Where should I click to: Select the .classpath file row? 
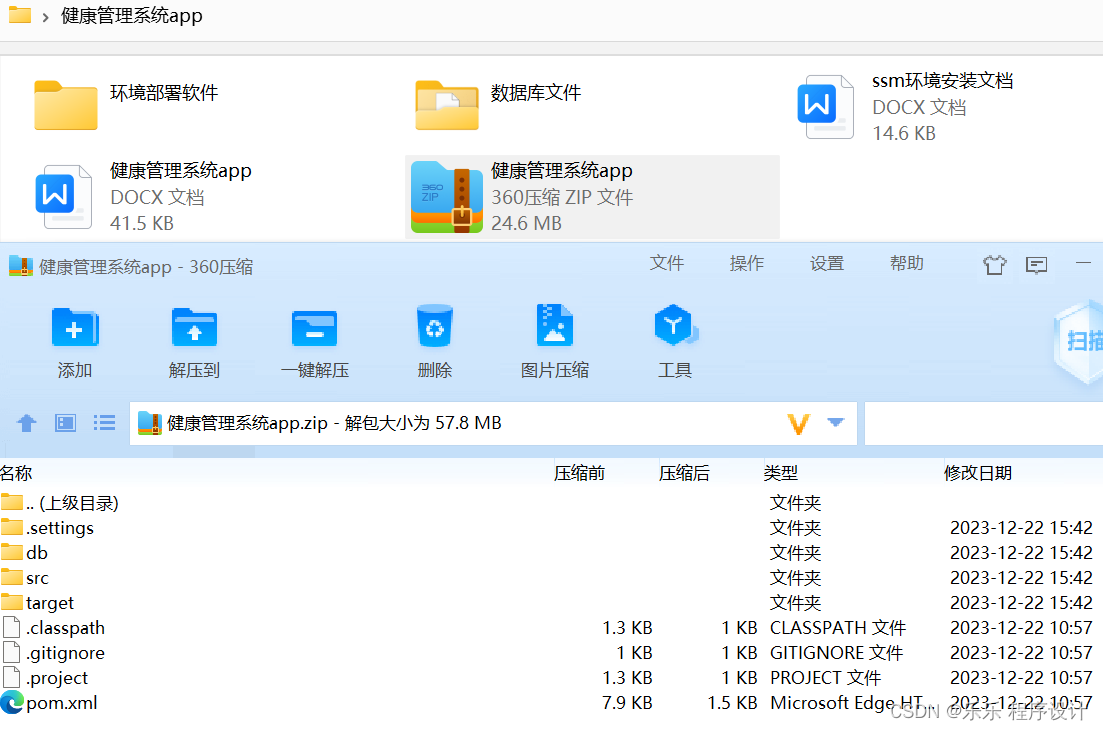pos(552,628)
